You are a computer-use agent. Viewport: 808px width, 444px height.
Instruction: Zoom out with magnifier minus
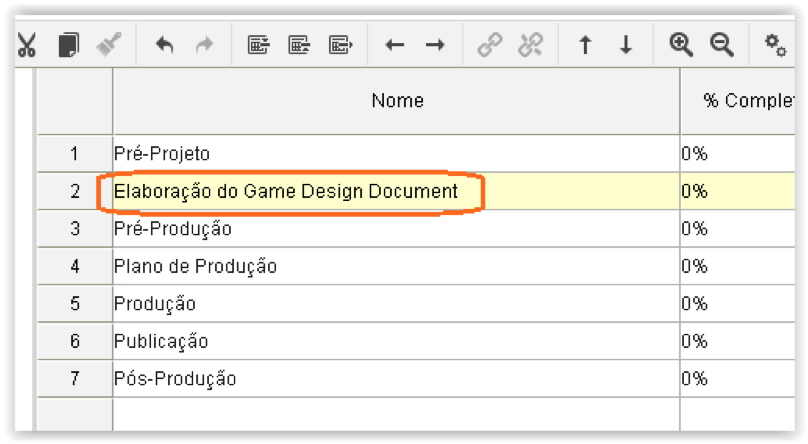tap(721, 45)
